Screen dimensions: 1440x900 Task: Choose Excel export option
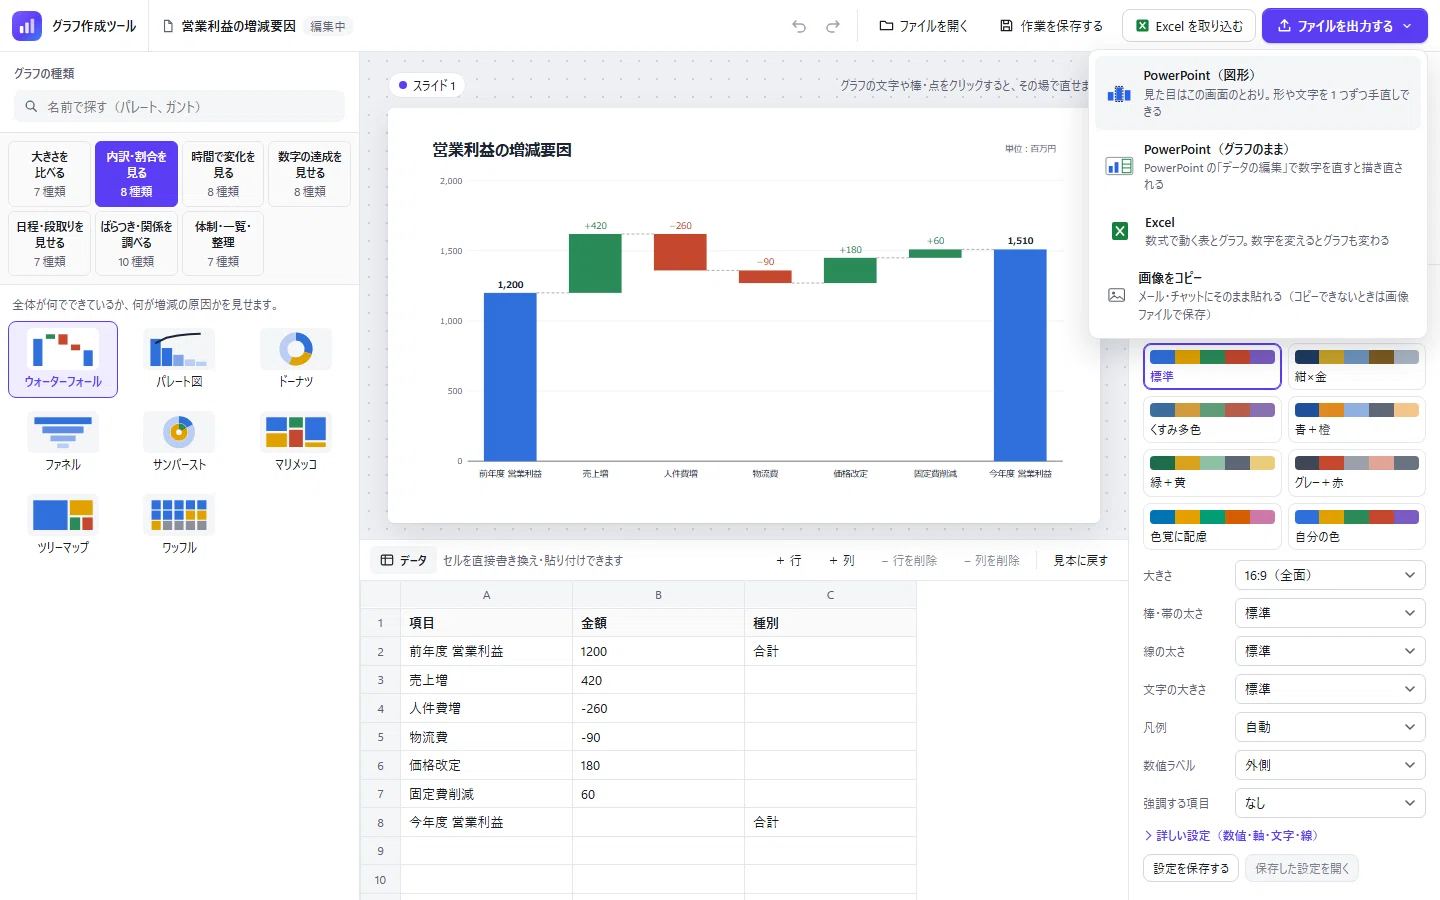point(1258,231)
